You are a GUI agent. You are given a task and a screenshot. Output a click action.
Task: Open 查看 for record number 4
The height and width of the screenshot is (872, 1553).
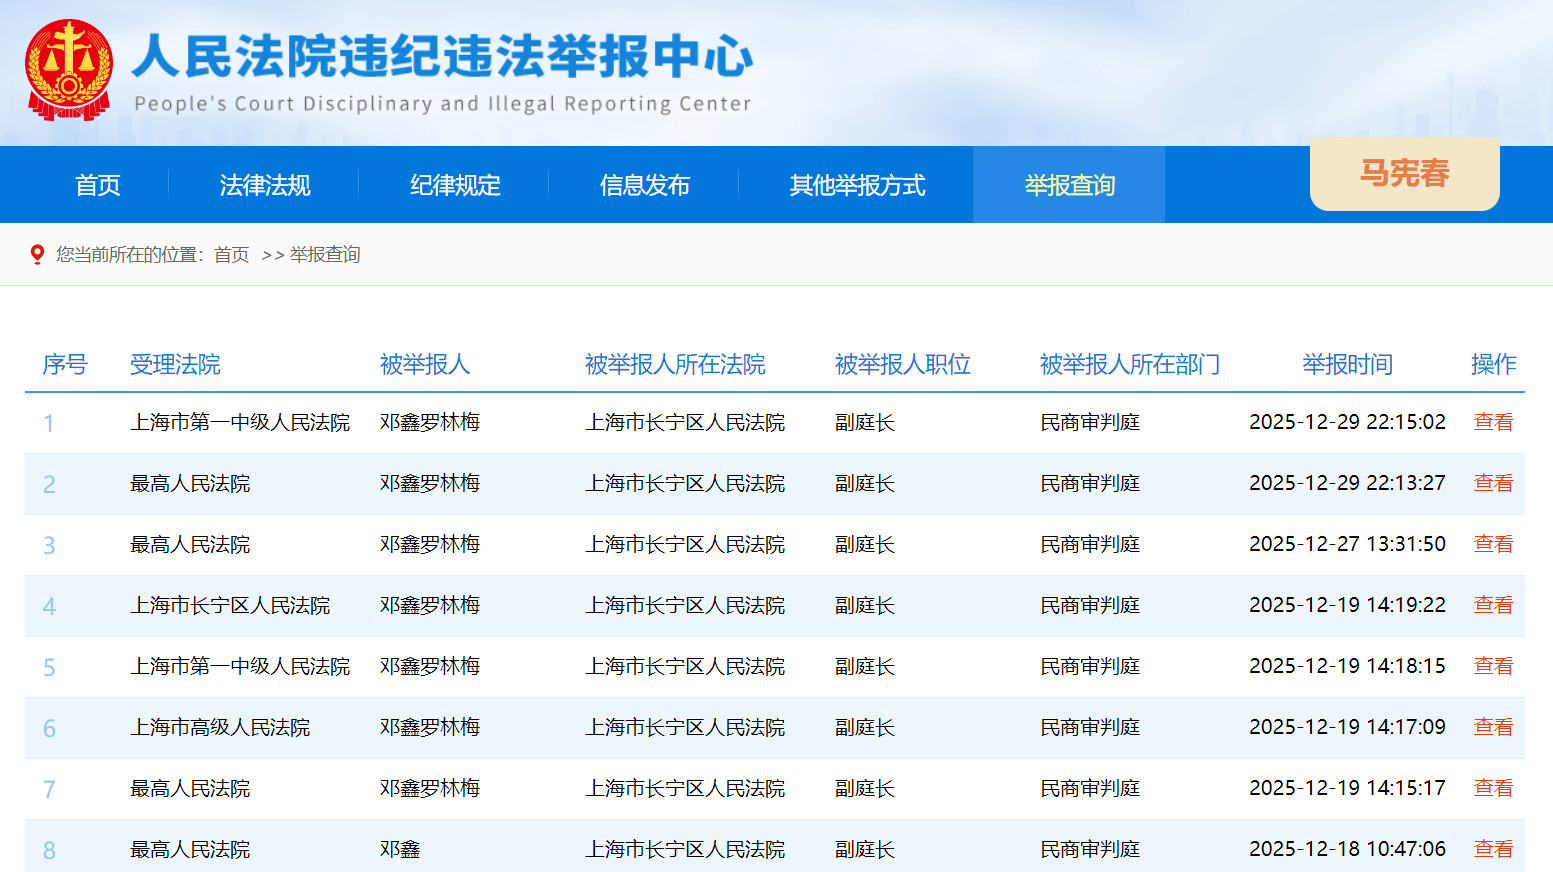coord(1493,605)
